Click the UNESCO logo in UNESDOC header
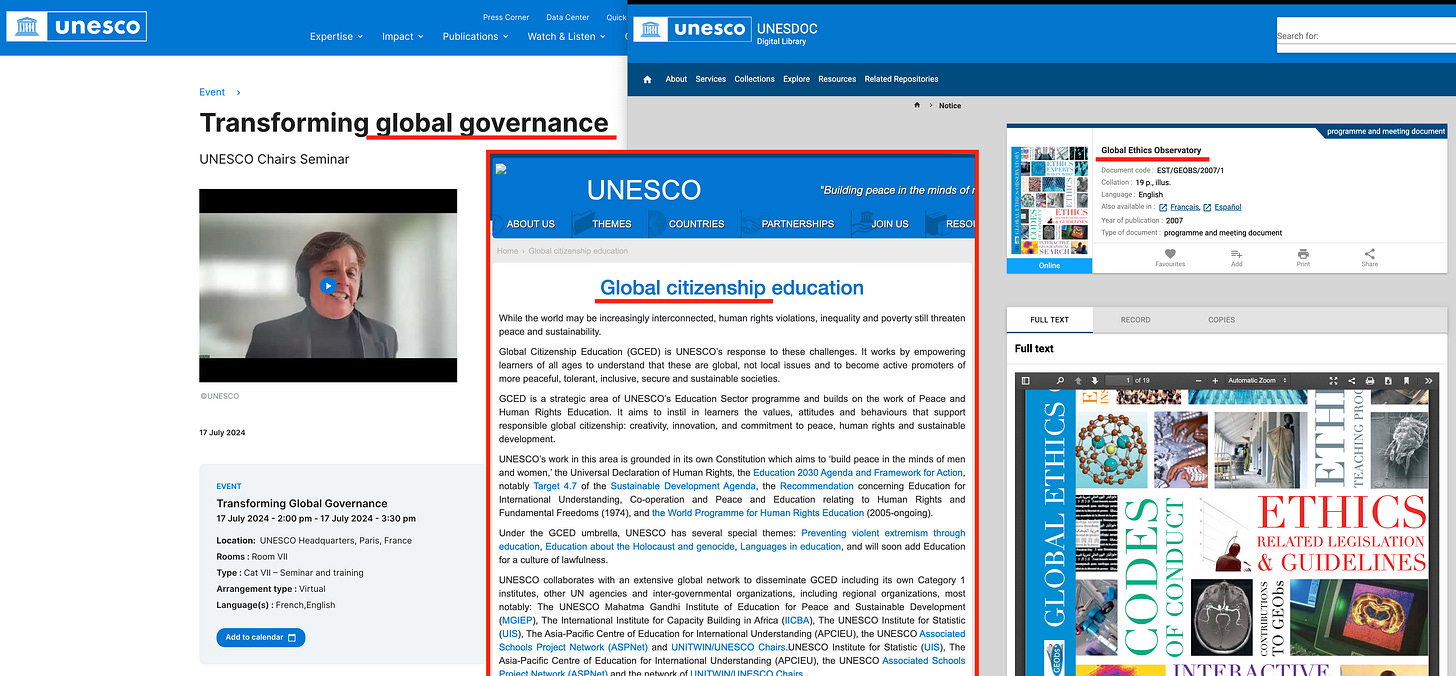Viewport: 1456px width, 676px height. tap(692, 30)
